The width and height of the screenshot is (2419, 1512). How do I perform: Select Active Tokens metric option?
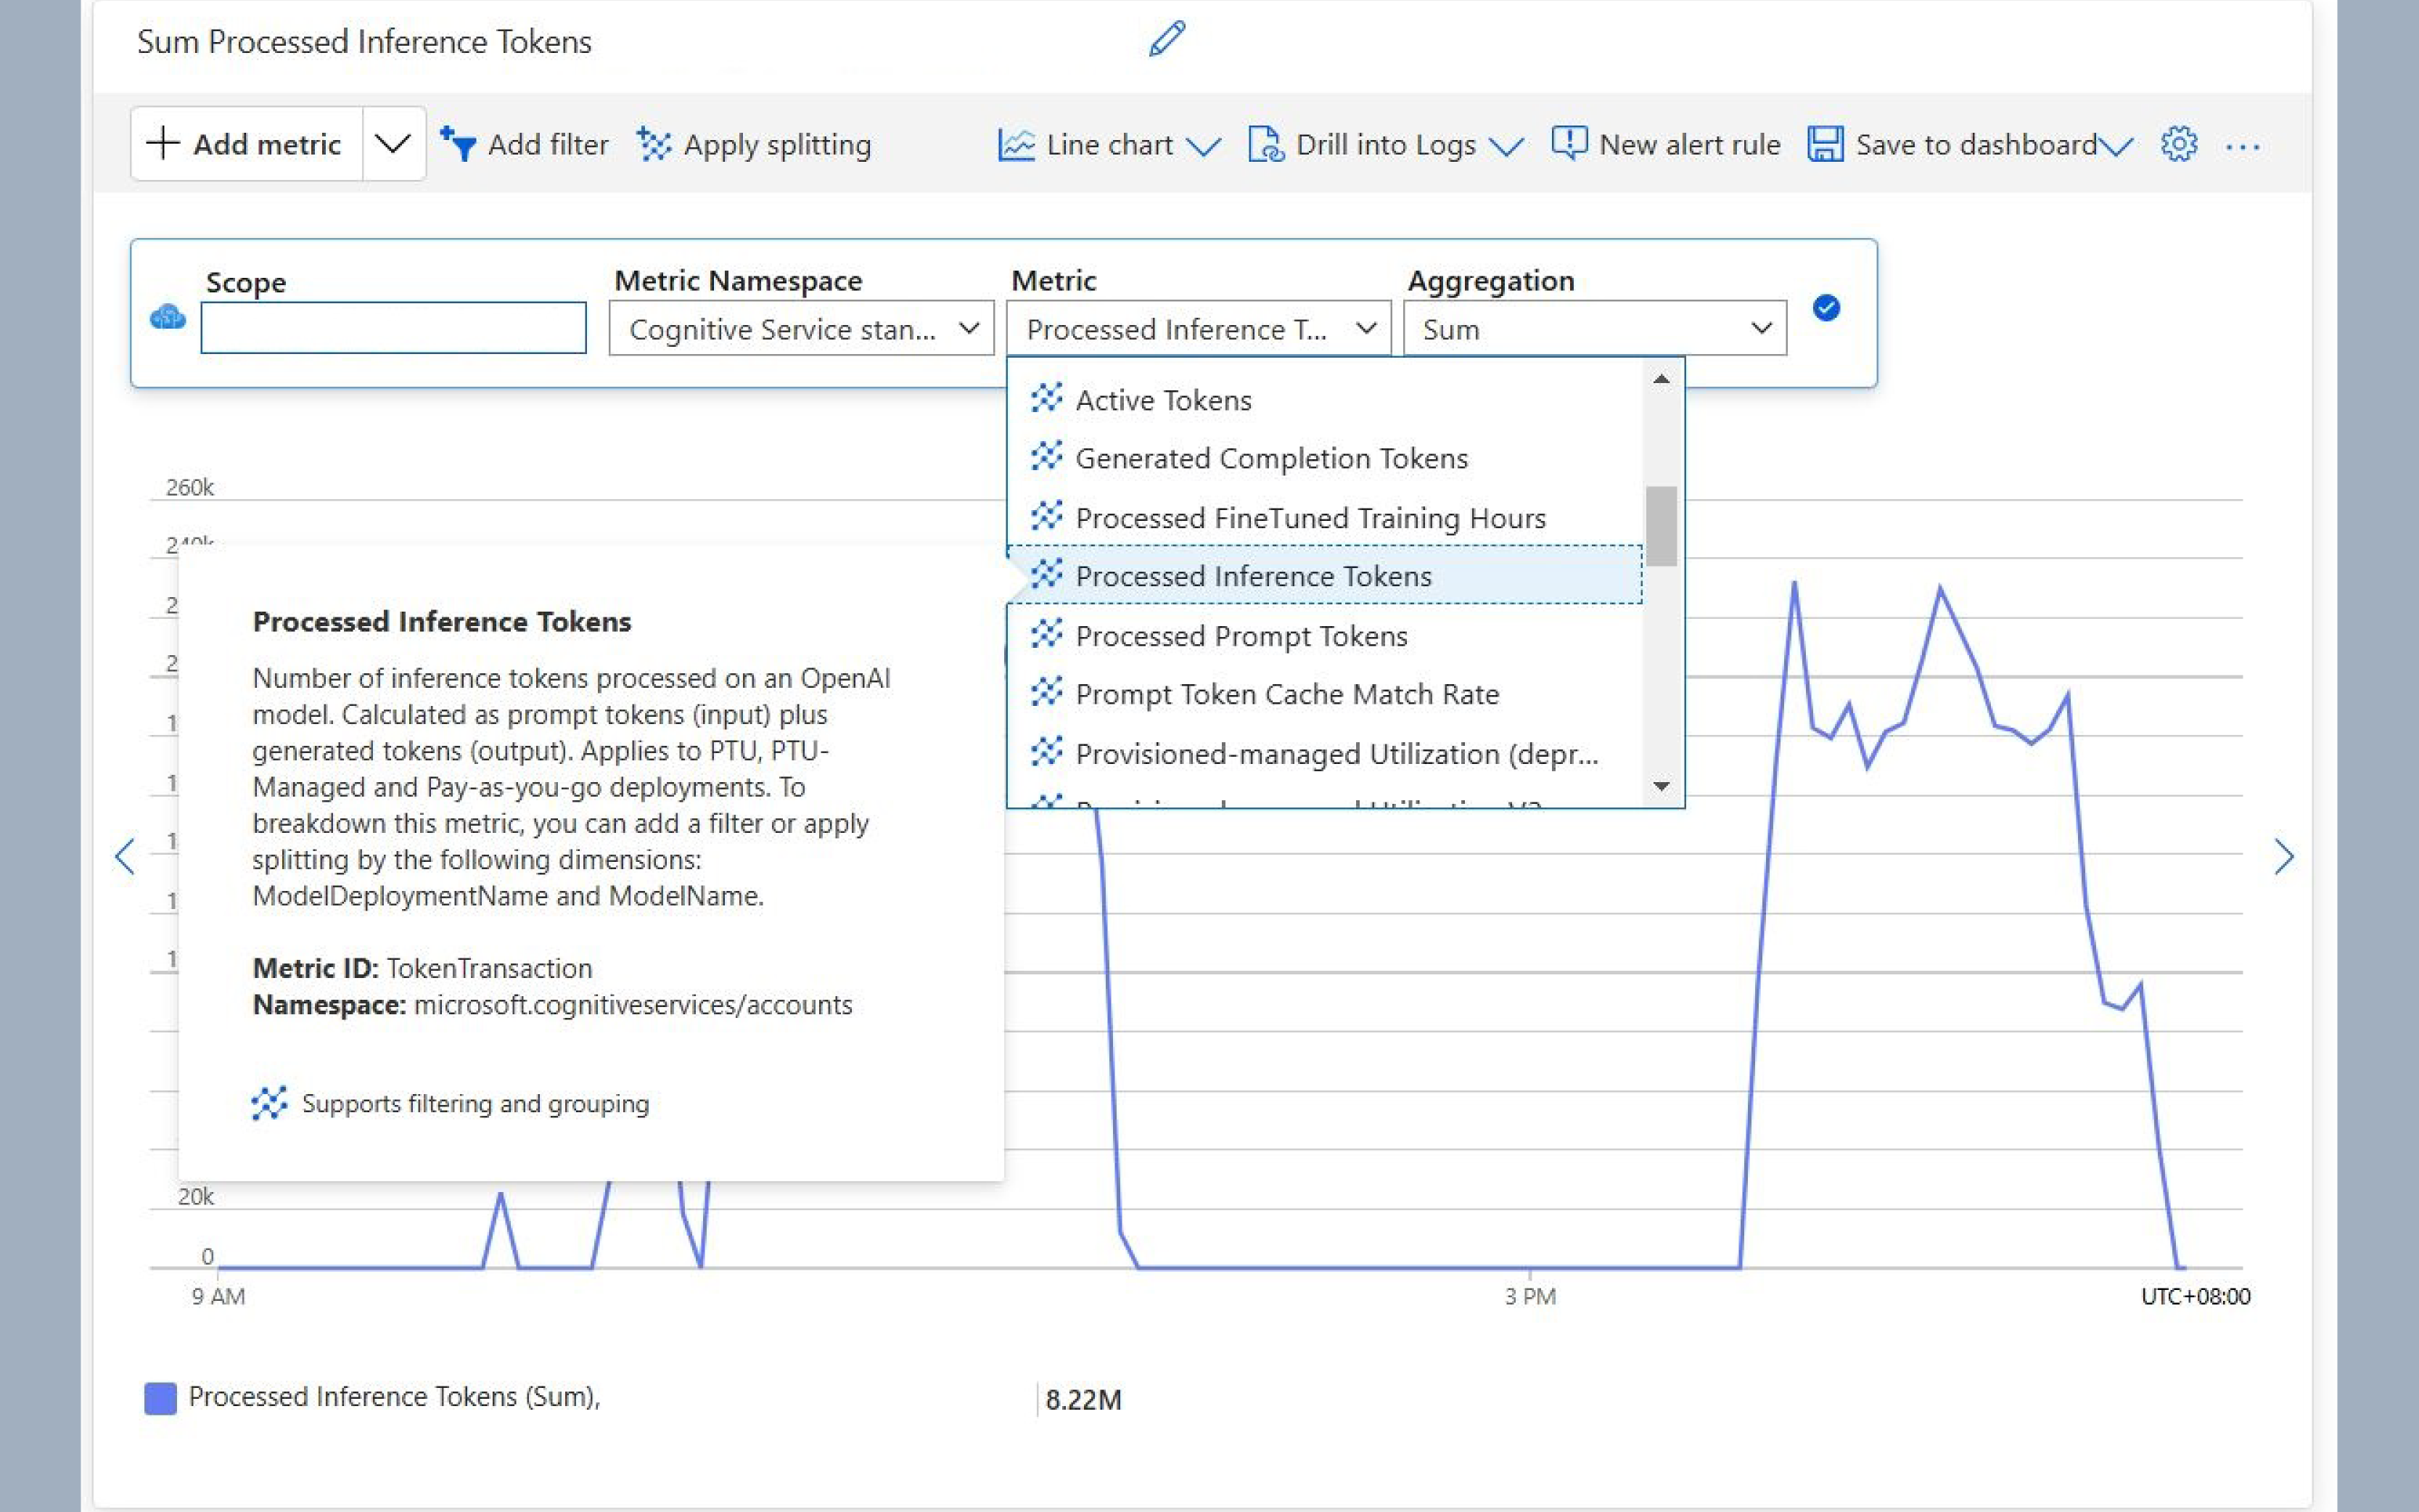coord(1162,400)
